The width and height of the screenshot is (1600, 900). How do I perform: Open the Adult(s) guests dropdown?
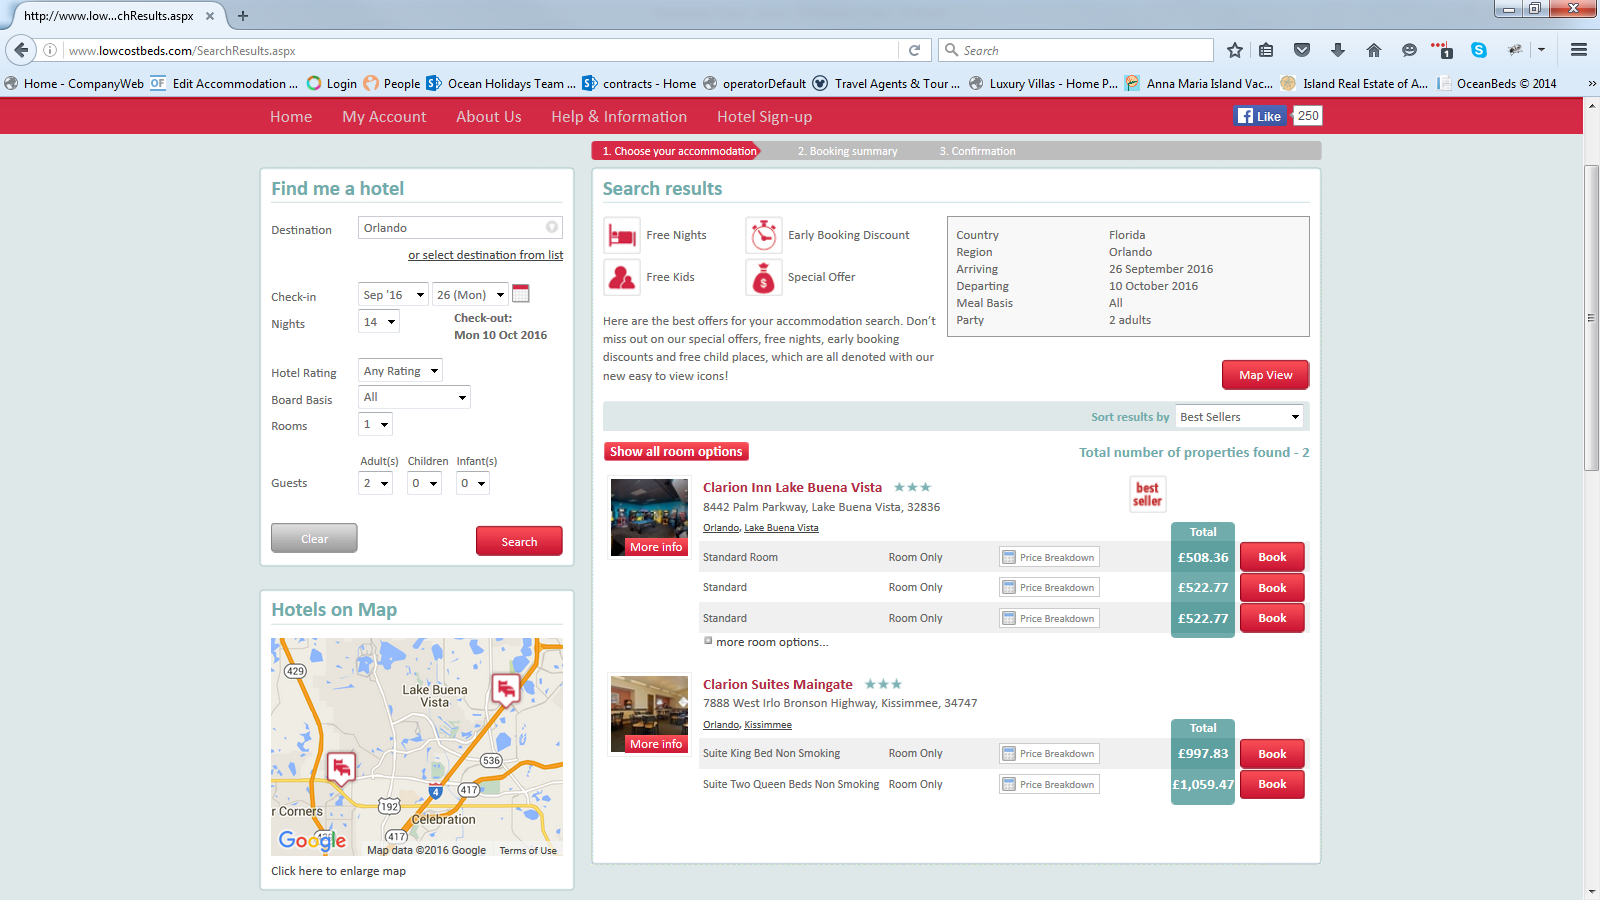point(376,483)
